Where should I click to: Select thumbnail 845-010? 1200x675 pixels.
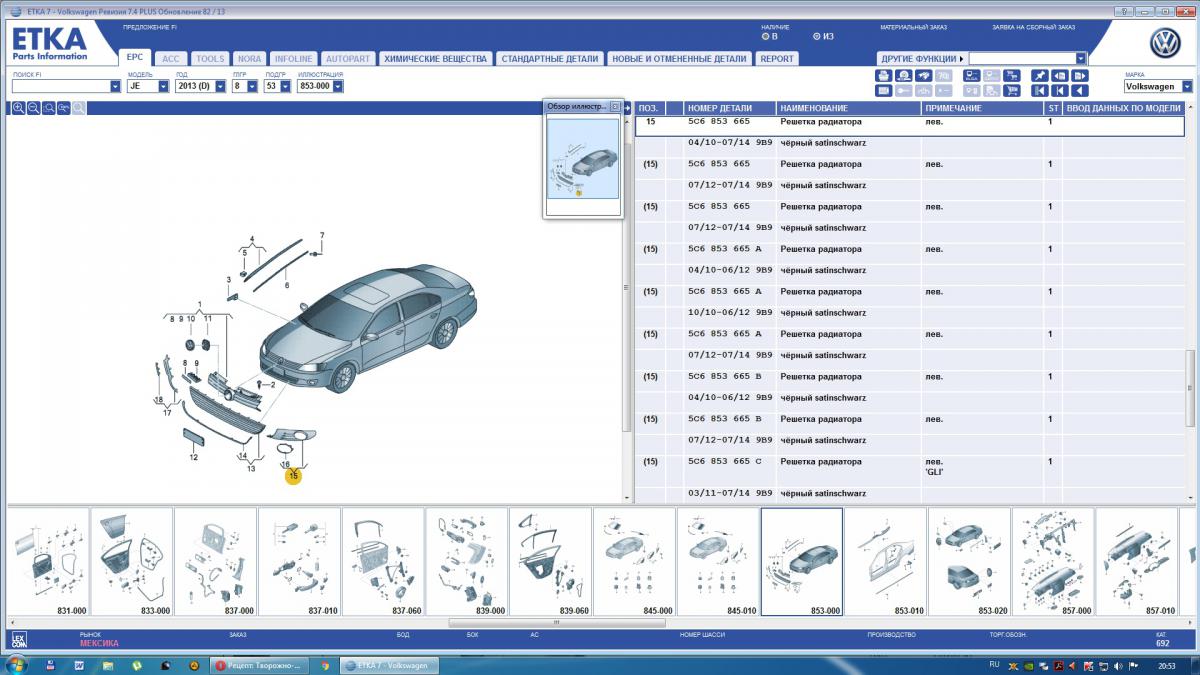click(718, 562)
